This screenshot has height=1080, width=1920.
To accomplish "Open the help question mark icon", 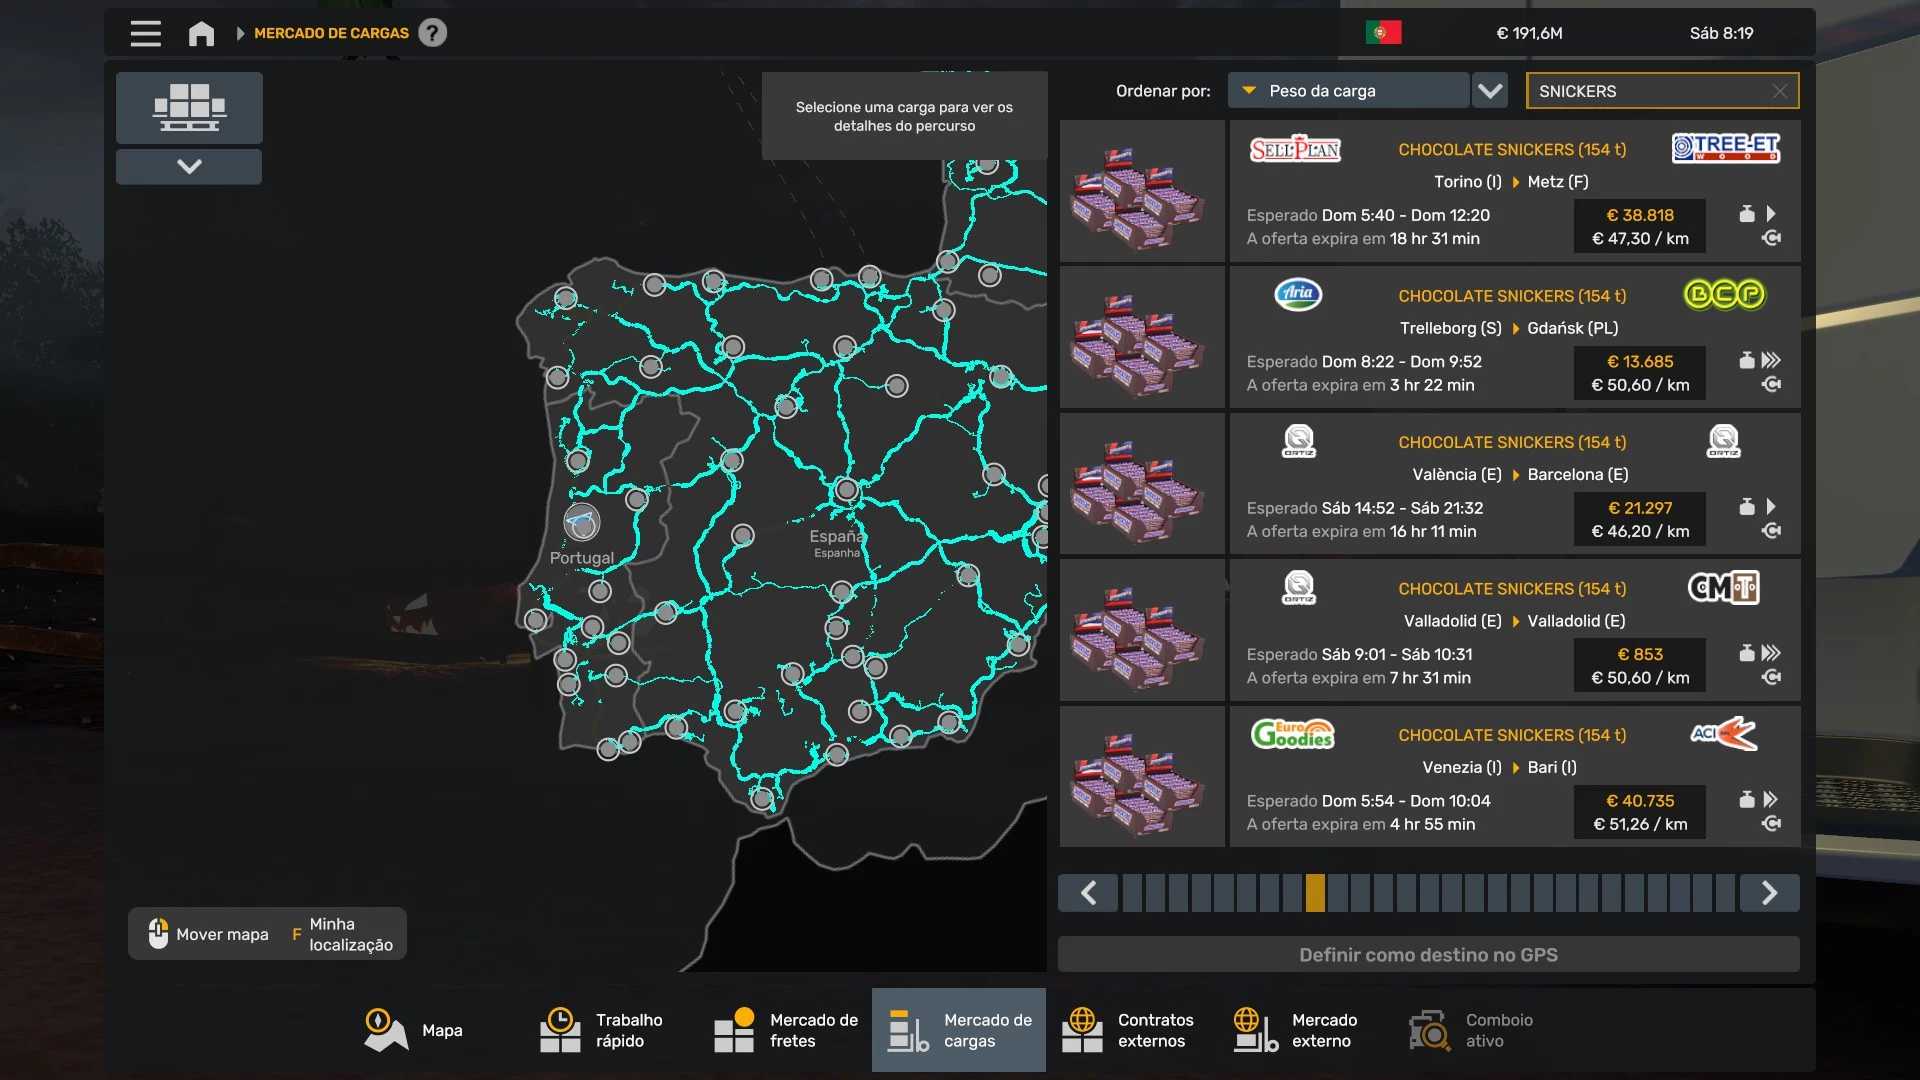I will pyautogui.click(x=432, y=33).
